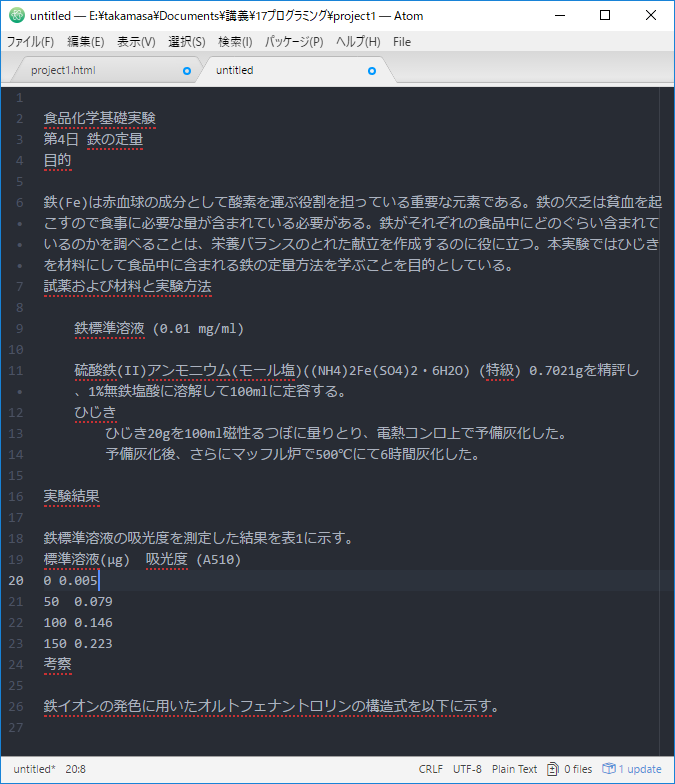Viewport: 675px width, 784px height.
Task: Click the 20:8 cursor position indicator
Action: click(x=76, y=769)
